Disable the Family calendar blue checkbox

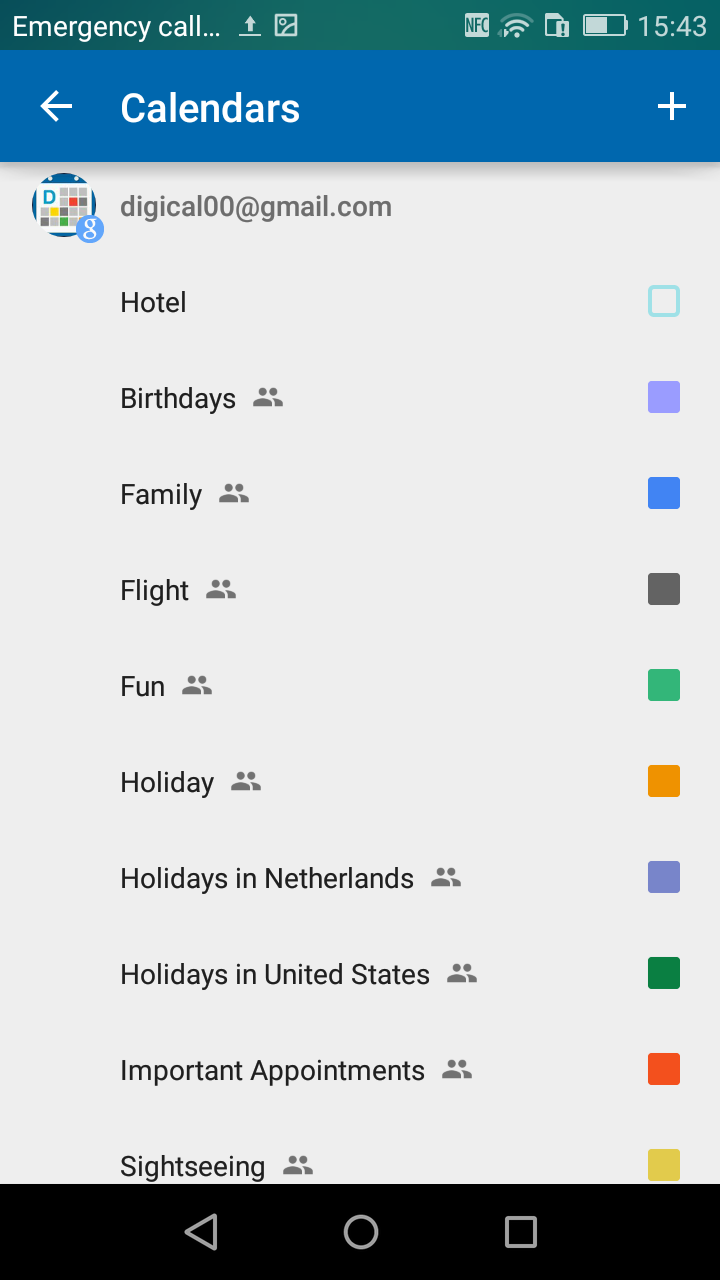click(x=664, y=494)
